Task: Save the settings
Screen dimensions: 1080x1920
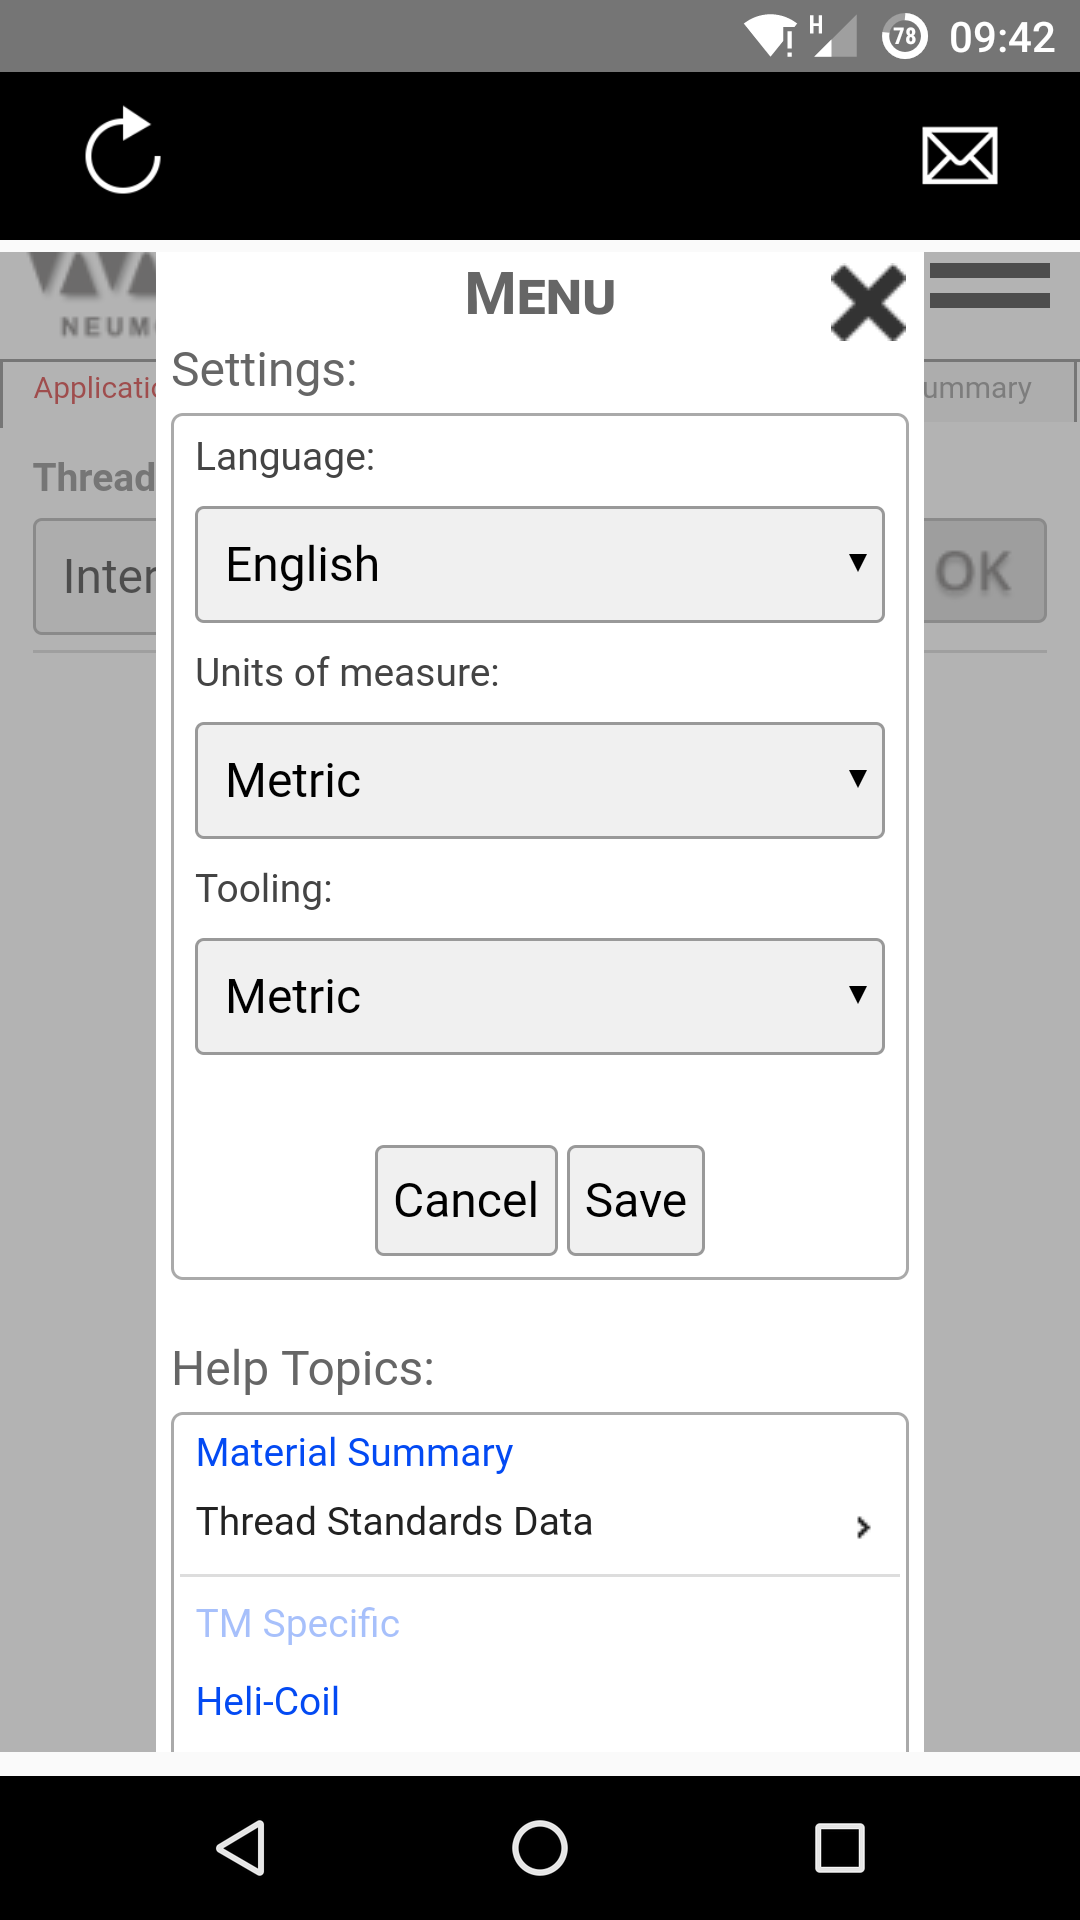Action: (635, 1200)
